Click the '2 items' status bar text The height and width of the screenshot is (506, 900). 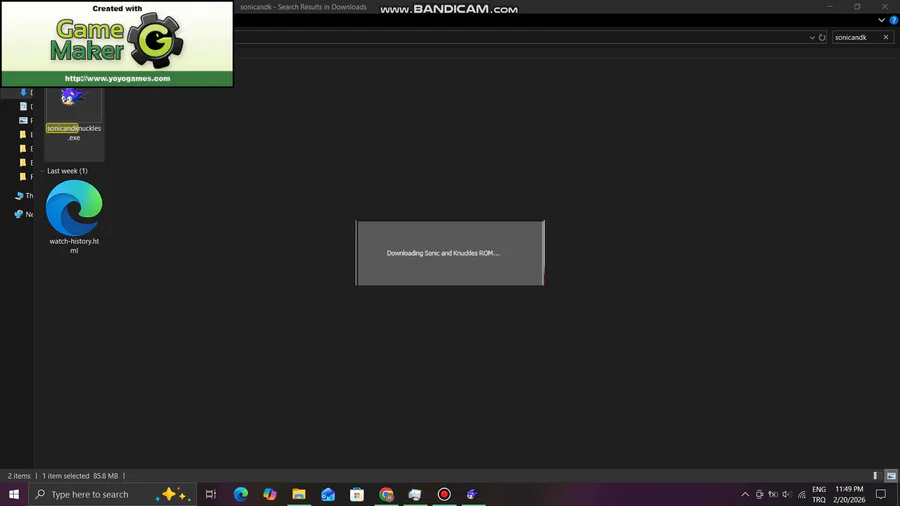(19, 476)
